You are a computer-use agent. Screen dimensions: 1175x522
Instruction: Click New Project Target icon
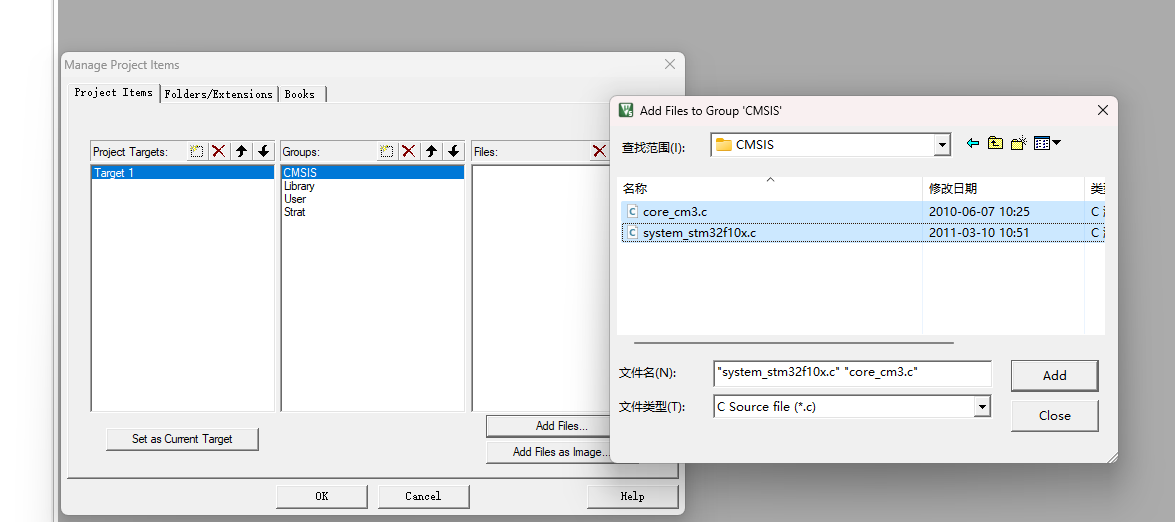pos(197,151)
